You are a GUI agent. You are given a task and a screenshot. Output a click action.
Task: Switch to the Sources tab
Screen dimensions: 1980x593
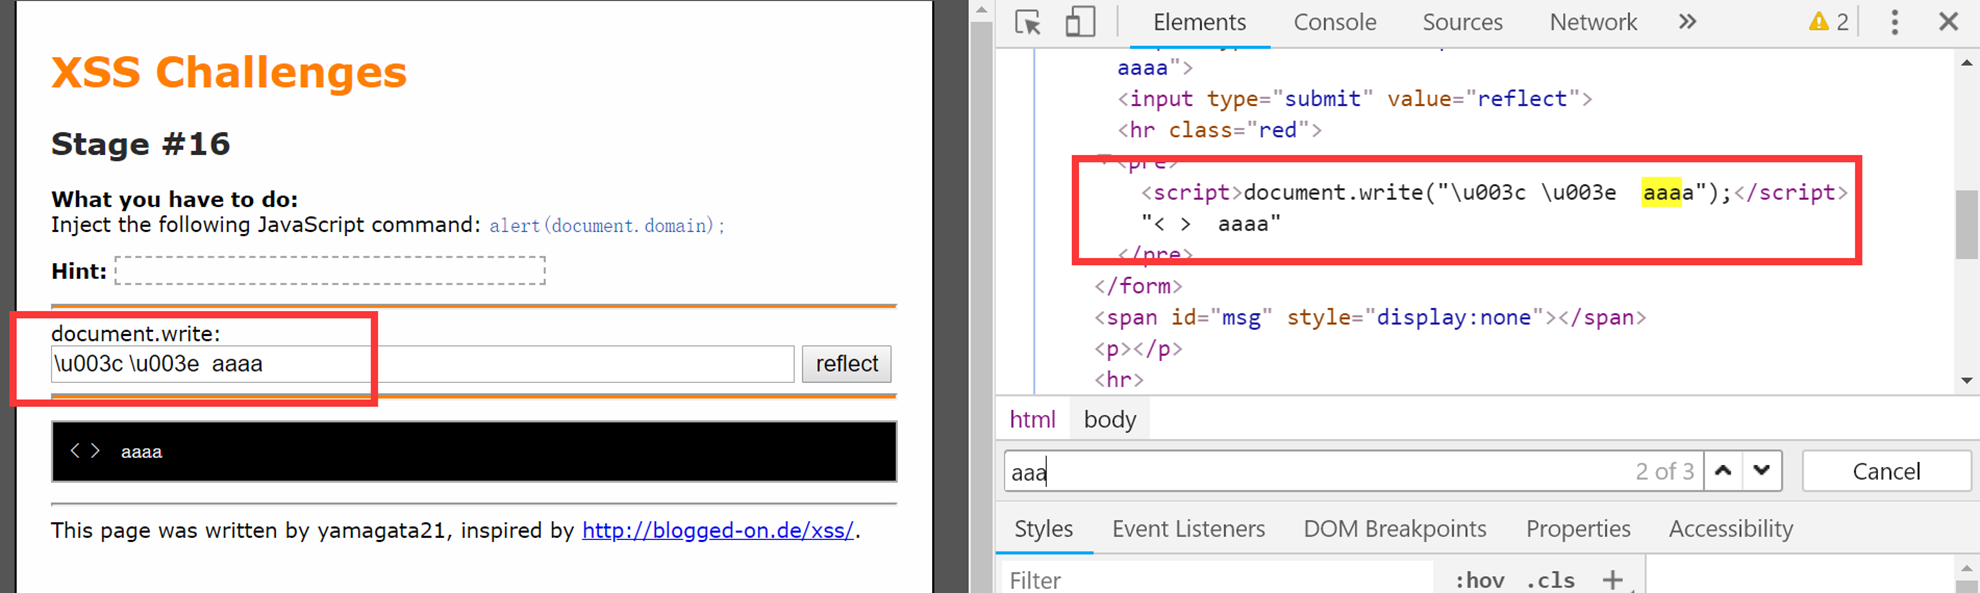pos(1462,22)
